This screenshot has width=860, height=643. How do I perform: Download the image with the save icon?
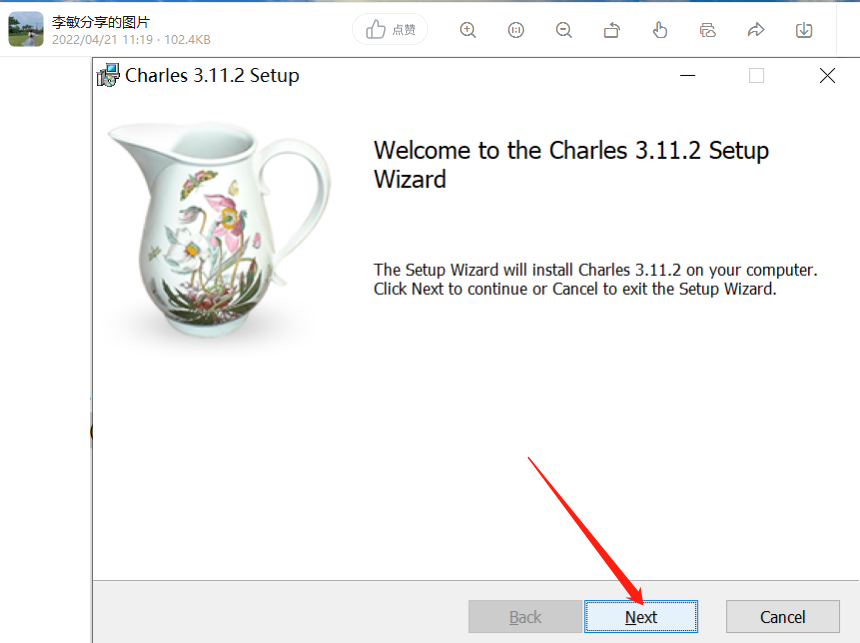pos(804,30)
